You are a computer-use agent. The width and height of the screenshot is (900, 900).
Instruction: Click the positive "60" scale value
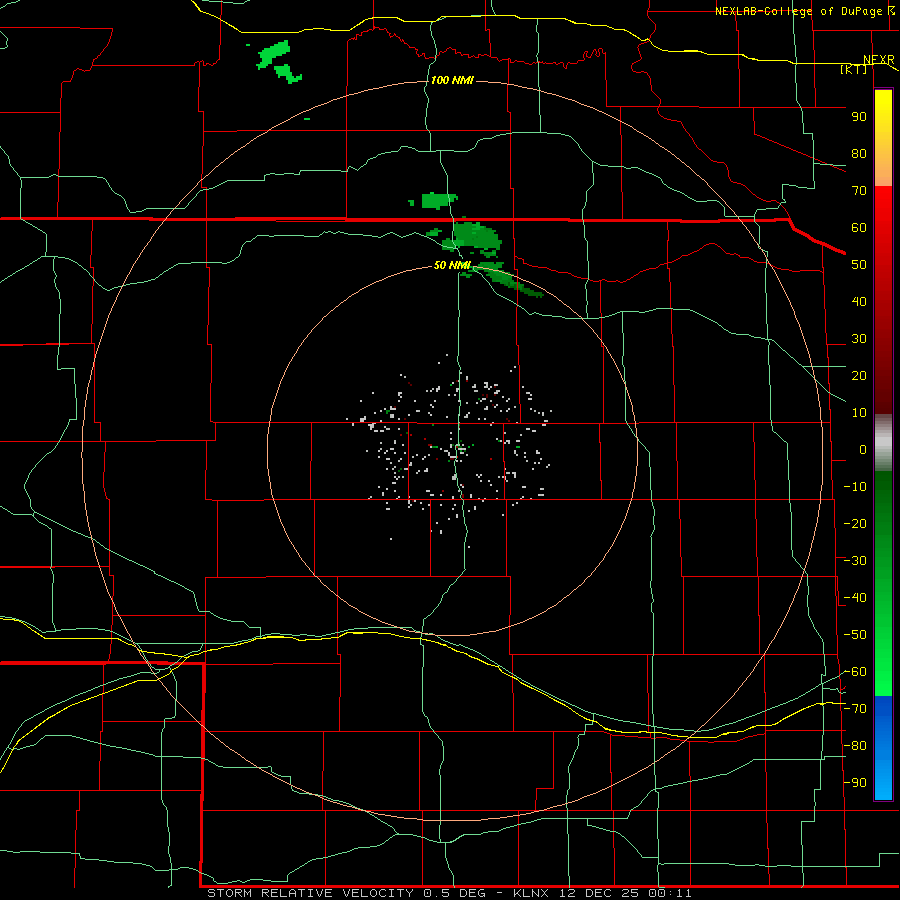859,228
